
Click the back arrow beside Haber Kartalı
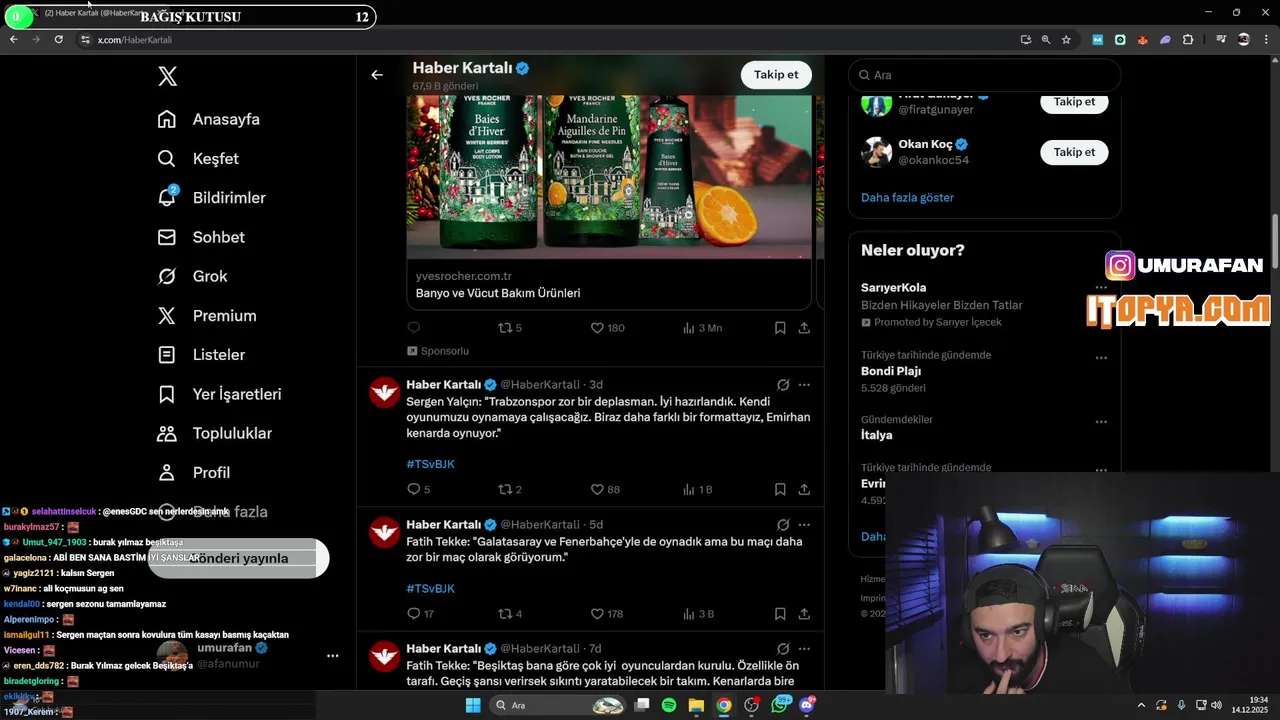coord(377,75)
